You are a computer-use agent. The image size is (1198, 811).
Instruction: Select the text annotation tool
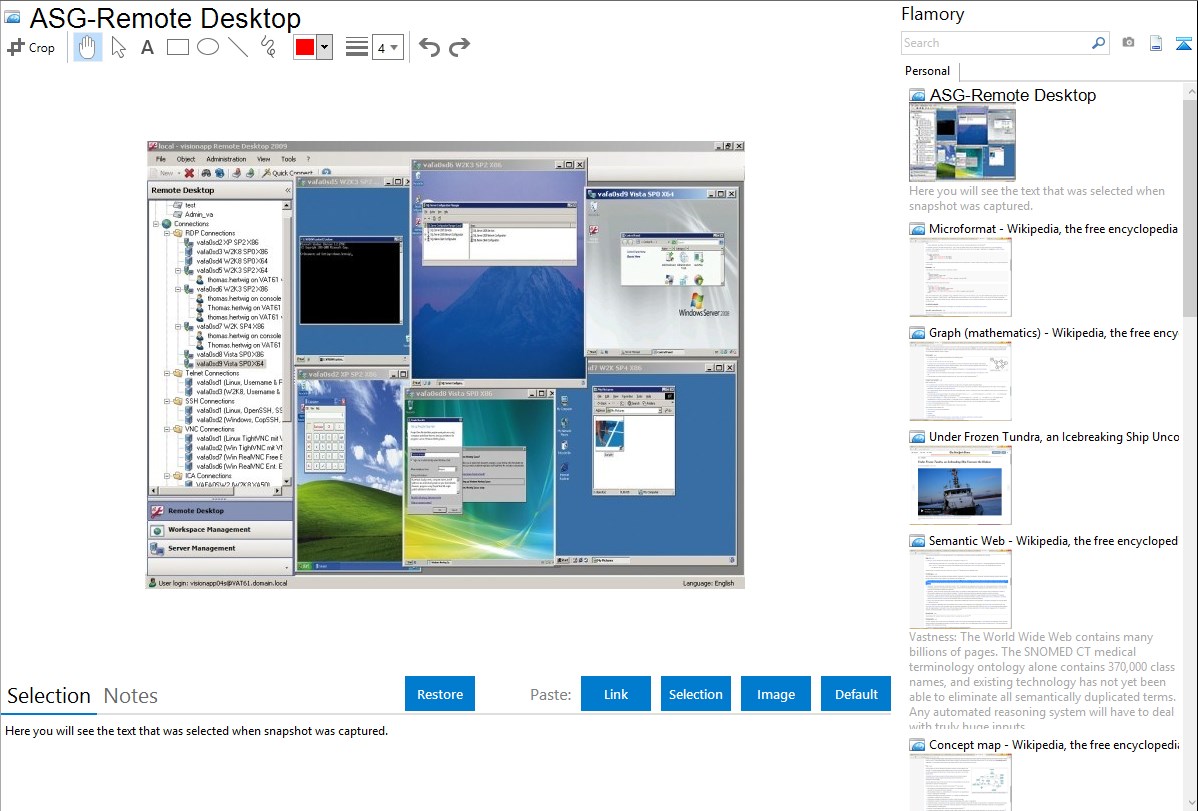147,47
